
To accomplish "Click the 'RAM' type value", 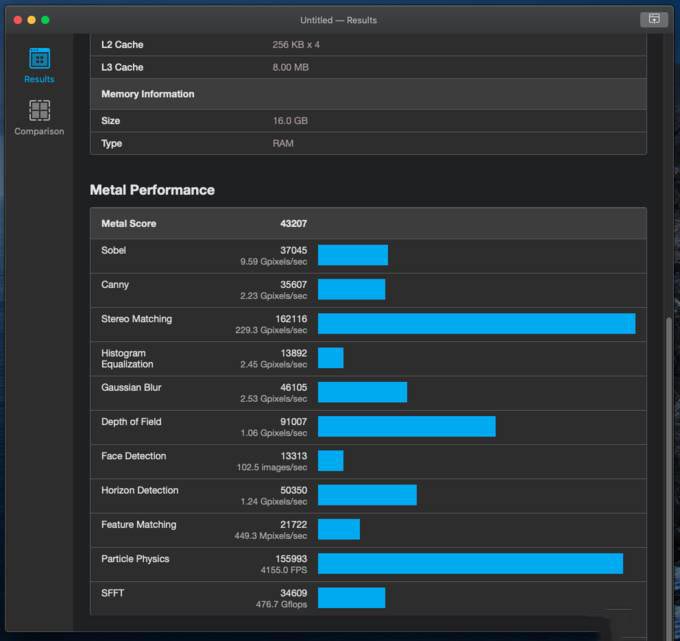I will pos(283,144).
